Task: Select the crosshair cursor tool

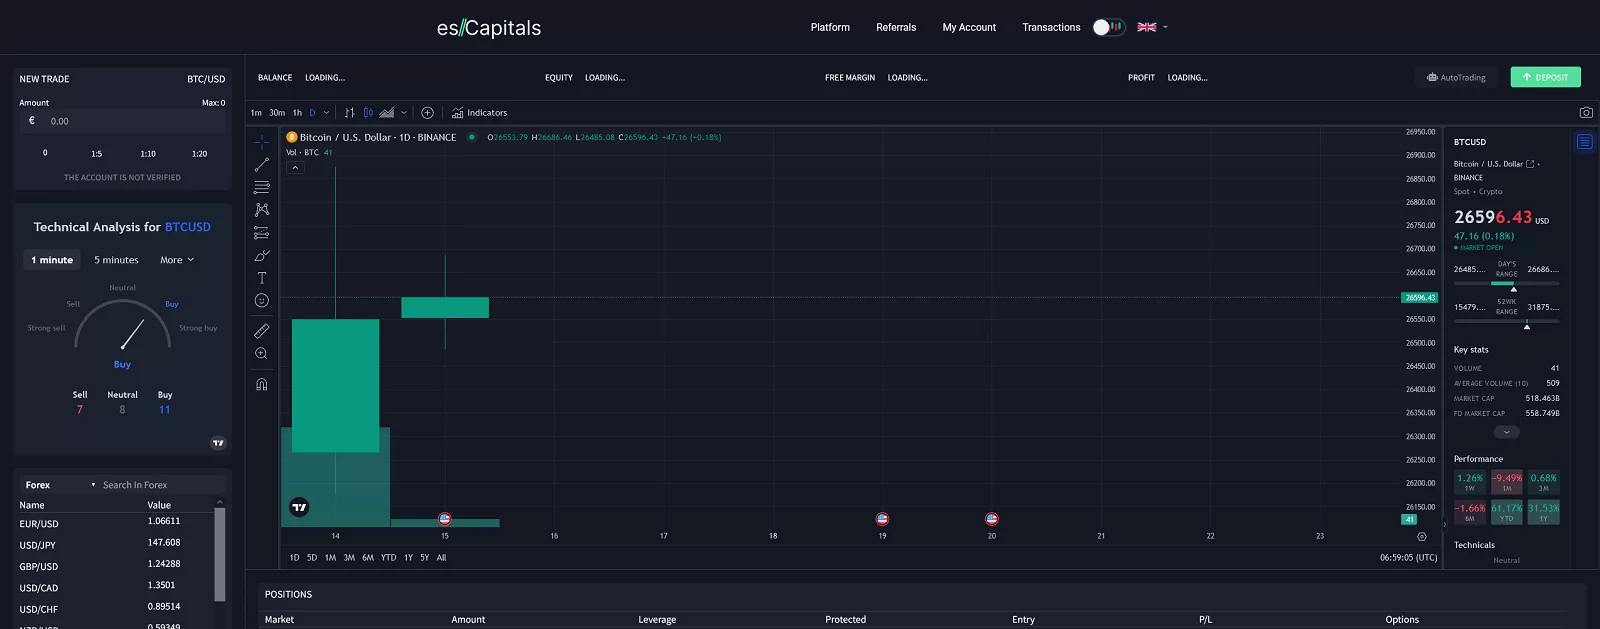Action: (x=262, y=142)
